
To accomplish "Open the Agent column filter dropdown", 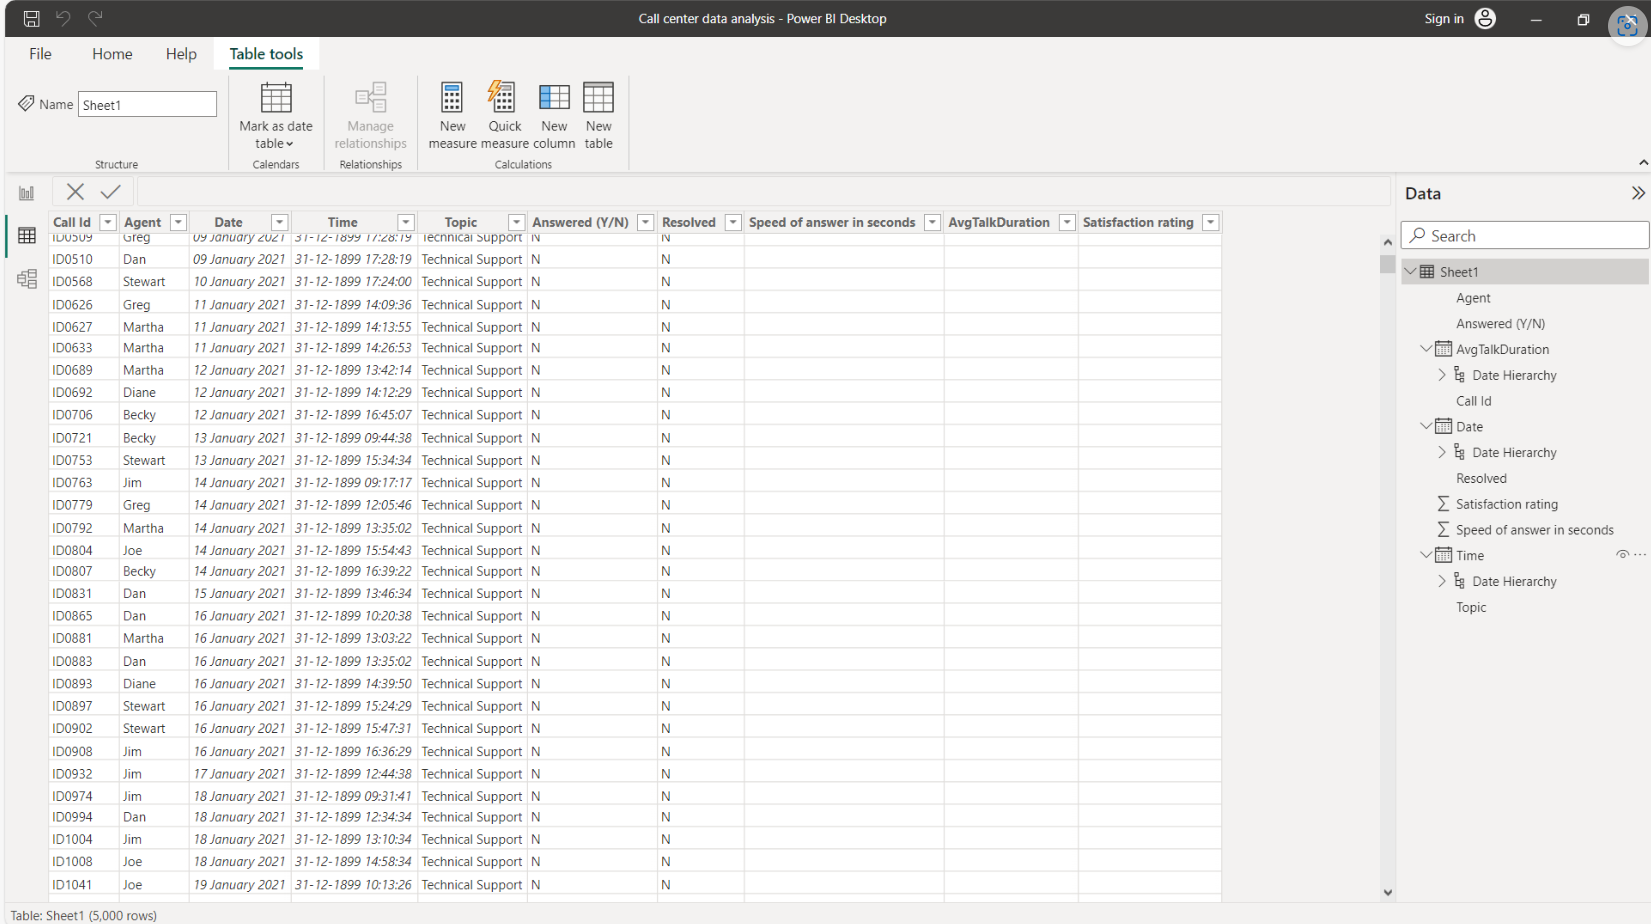I will (178, 222).
